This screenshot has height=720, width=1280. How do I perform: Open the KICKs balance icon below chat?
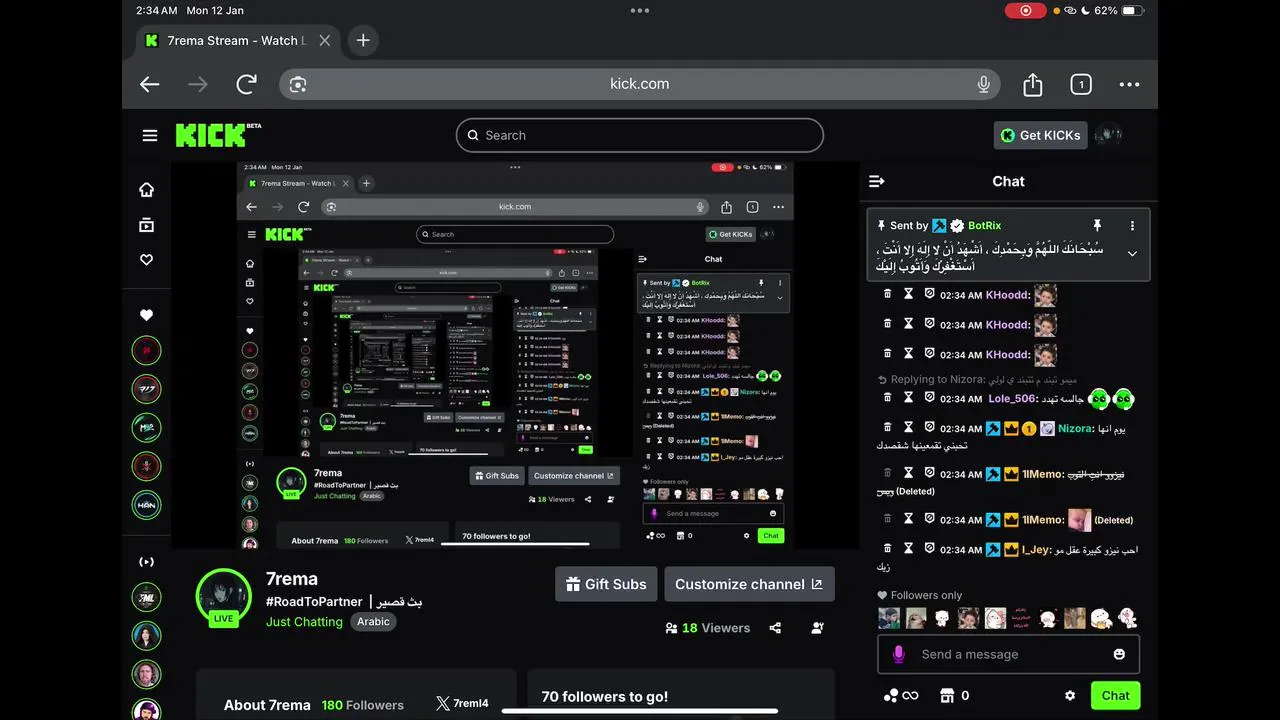click(900, 696)
